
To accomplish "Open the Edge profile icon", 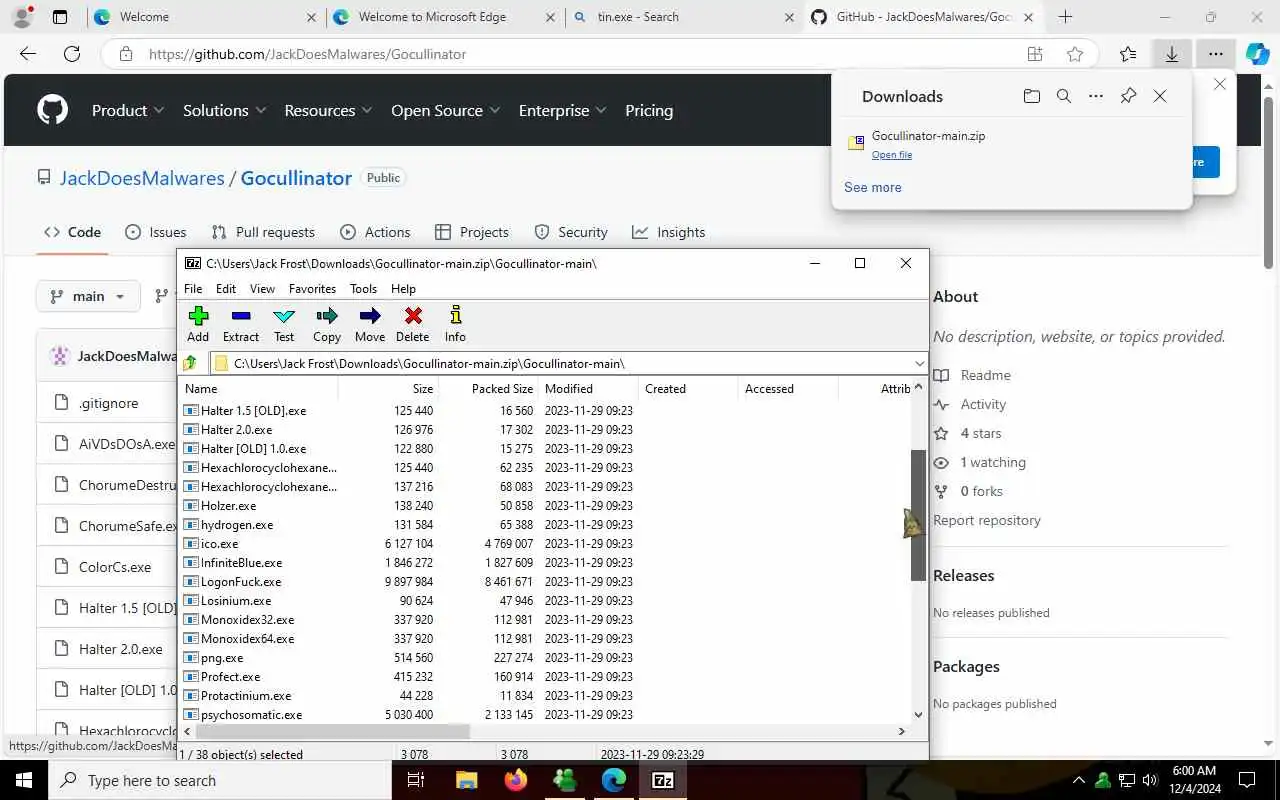I will pos(22,17).
